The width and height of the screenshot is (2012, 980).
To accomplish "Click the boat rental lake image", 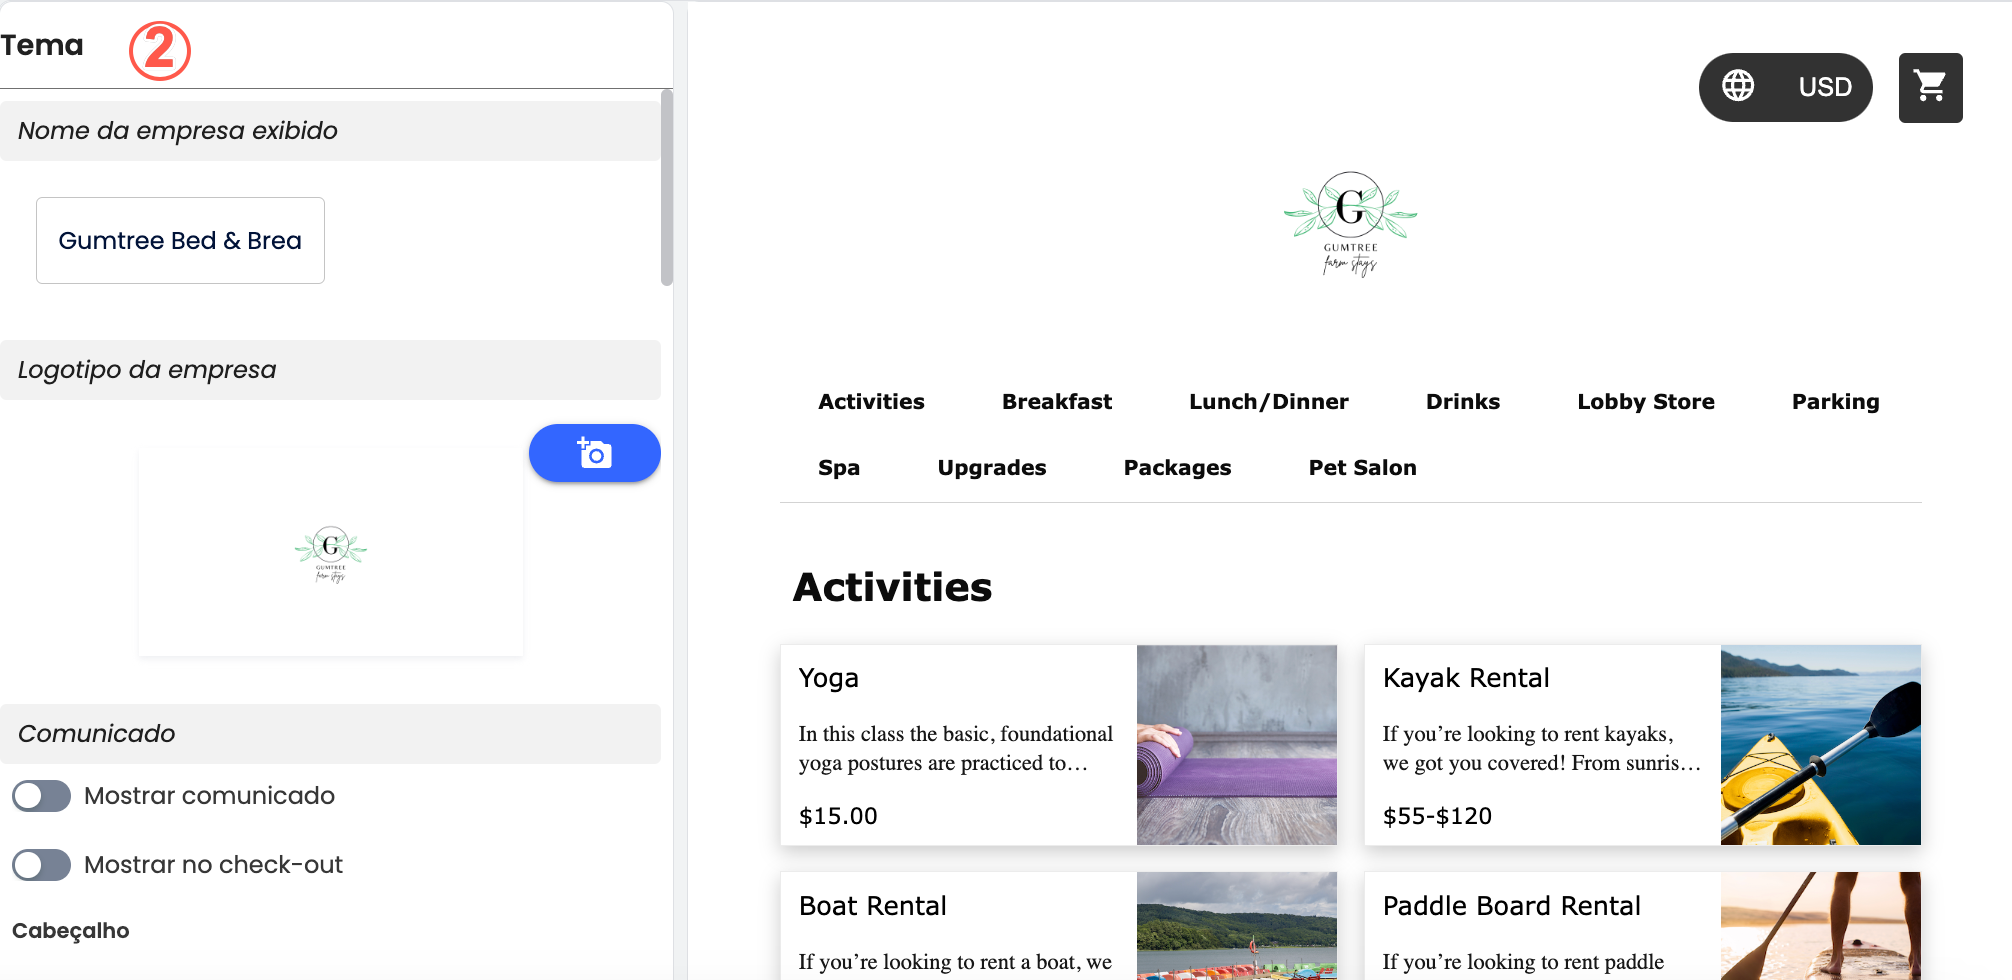I will 1236,926.
